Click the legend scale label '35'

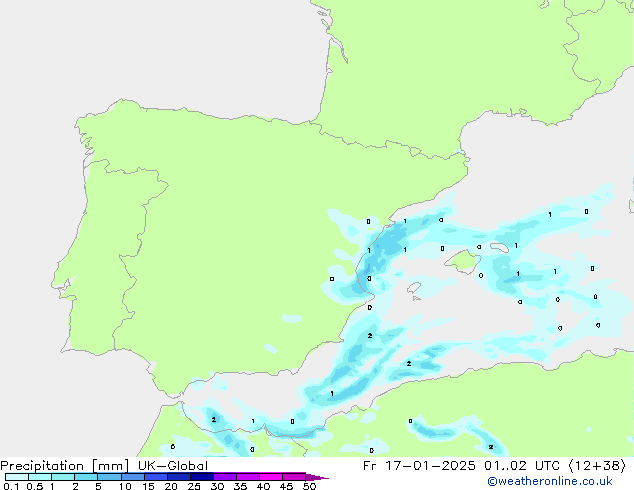(x=240, y=486)
